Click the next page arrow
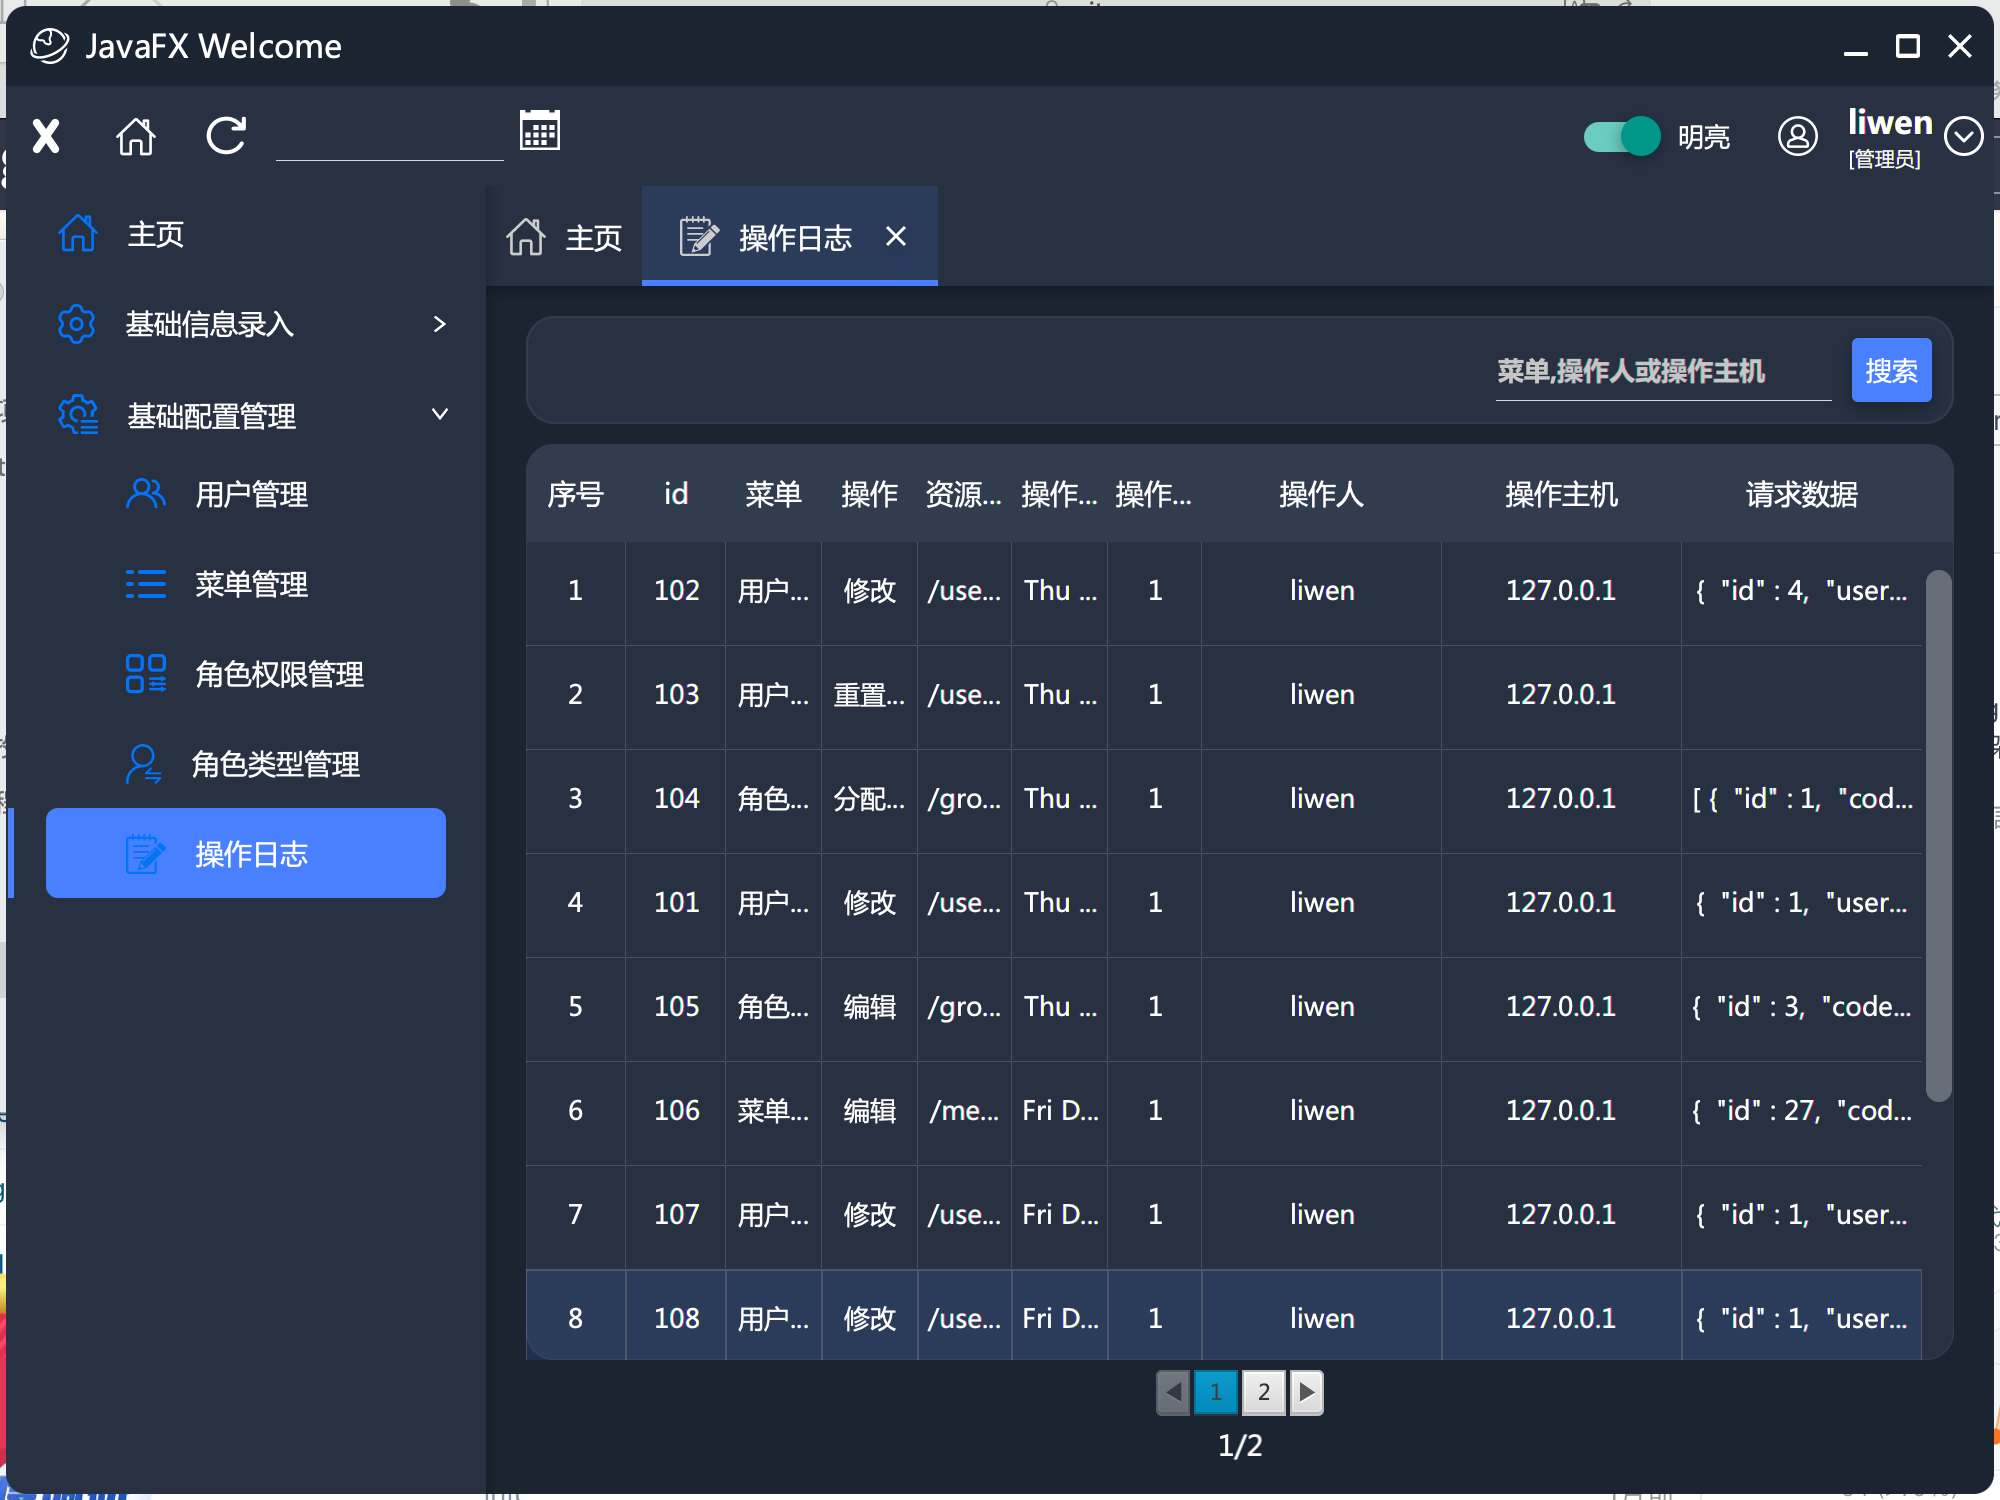The width and height of the screenshot is (2000, 1500). 1306,1392
